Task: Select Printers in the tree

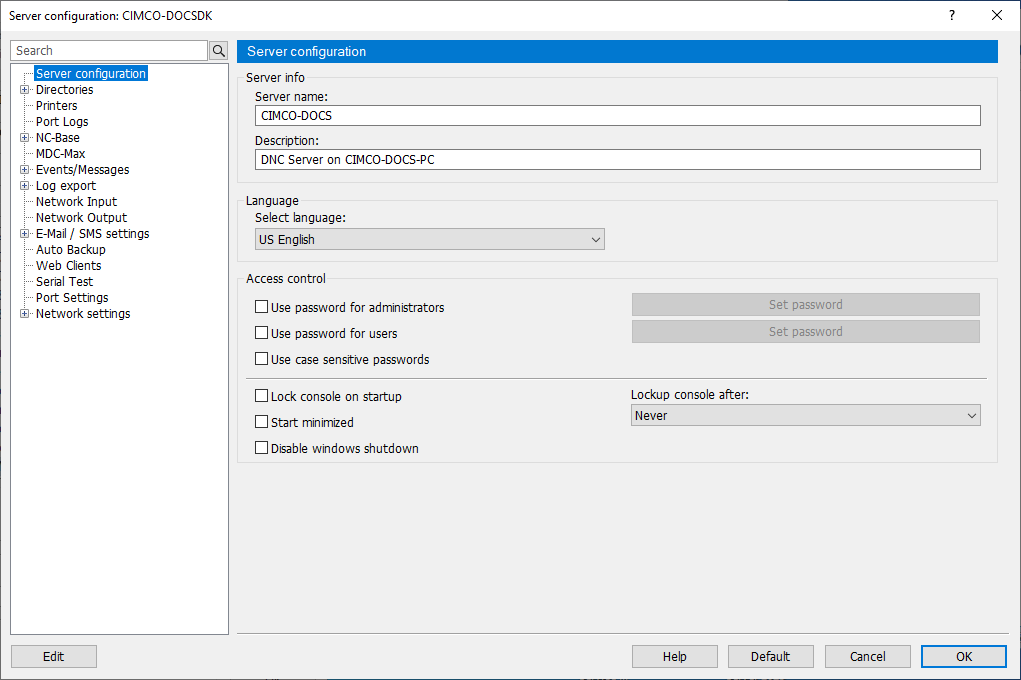Action: pyautogui.click(x=57, y=106)
